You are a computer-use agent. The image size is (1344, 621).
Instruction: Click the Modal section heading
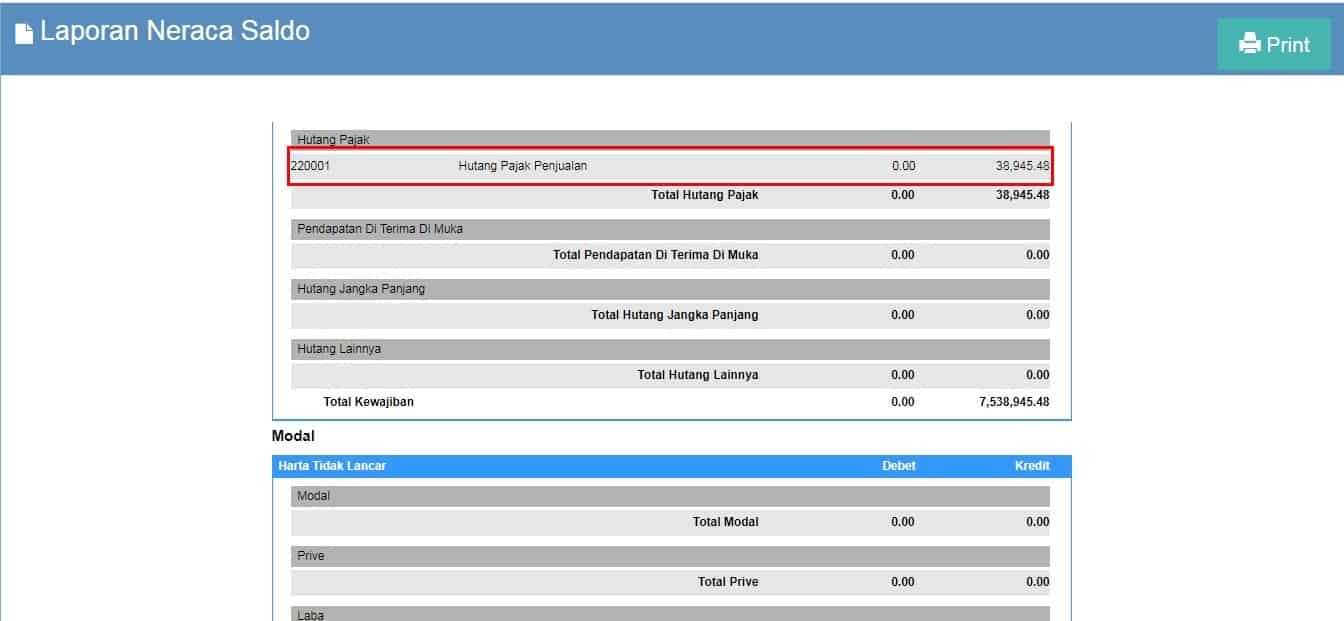293,437
